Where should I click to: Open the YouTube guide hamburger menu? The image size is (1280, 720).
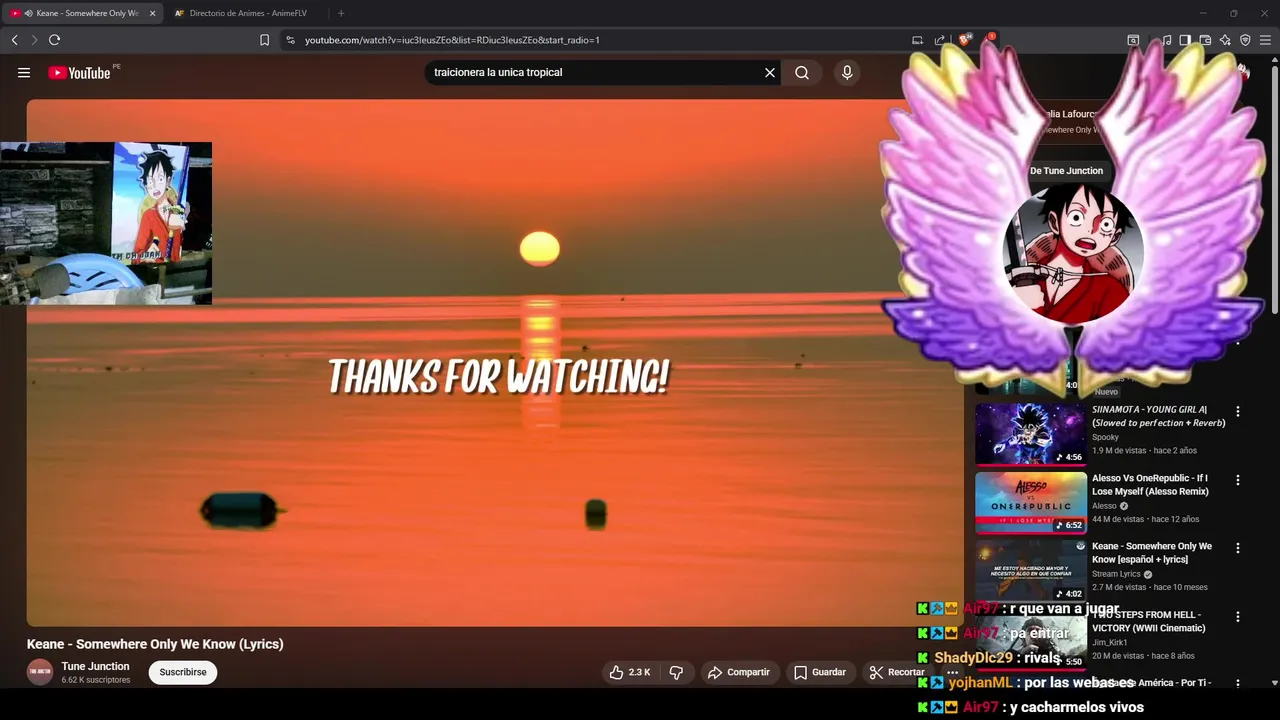[x=24, y=72]
